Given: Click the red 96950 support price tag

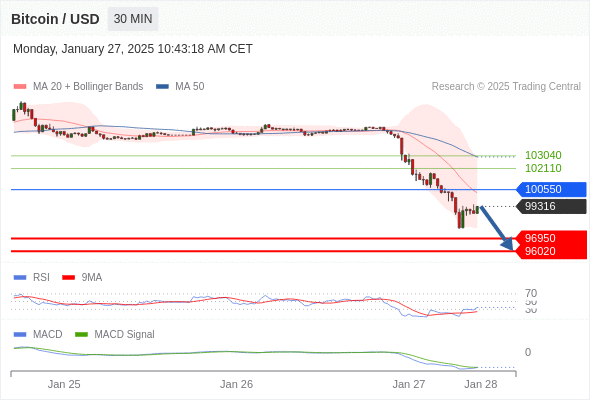Looking at the screenshot, I should [x=551, y=238].
